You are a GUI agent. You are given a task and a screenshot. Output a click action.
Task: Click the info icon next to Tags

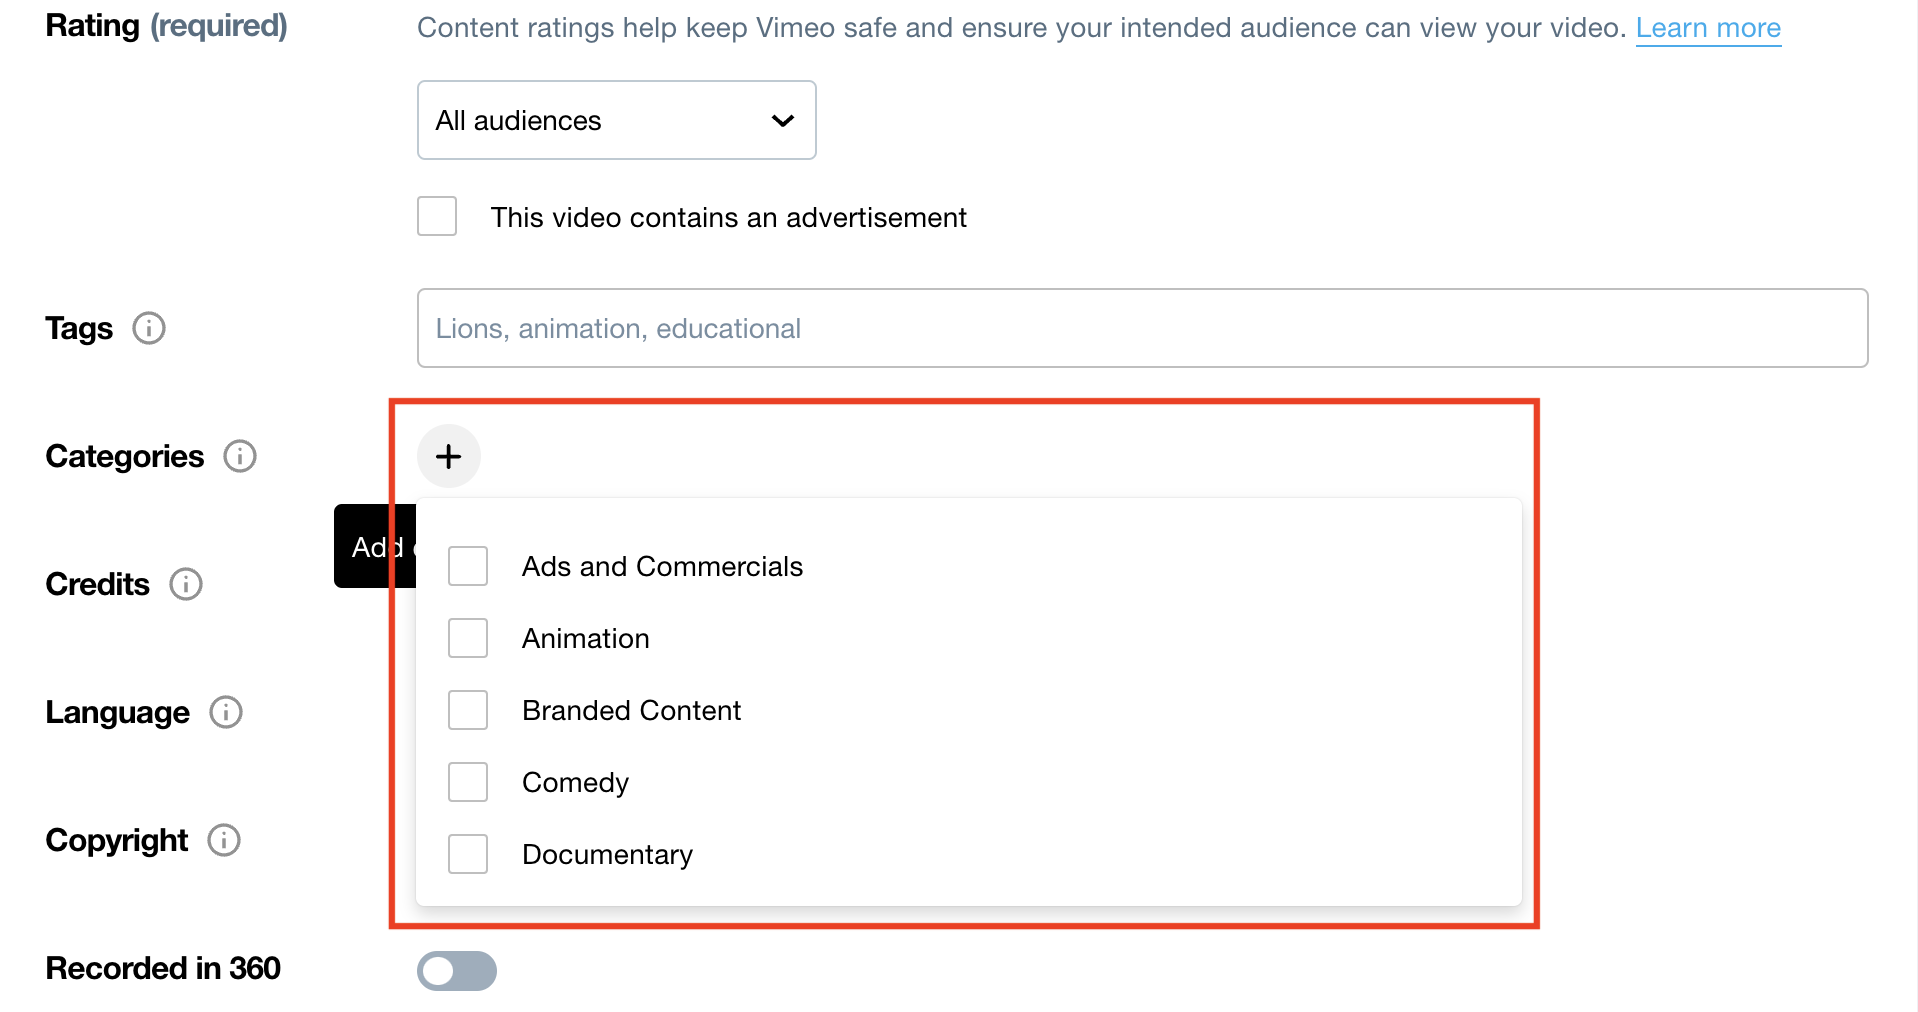tap(149, 328)
